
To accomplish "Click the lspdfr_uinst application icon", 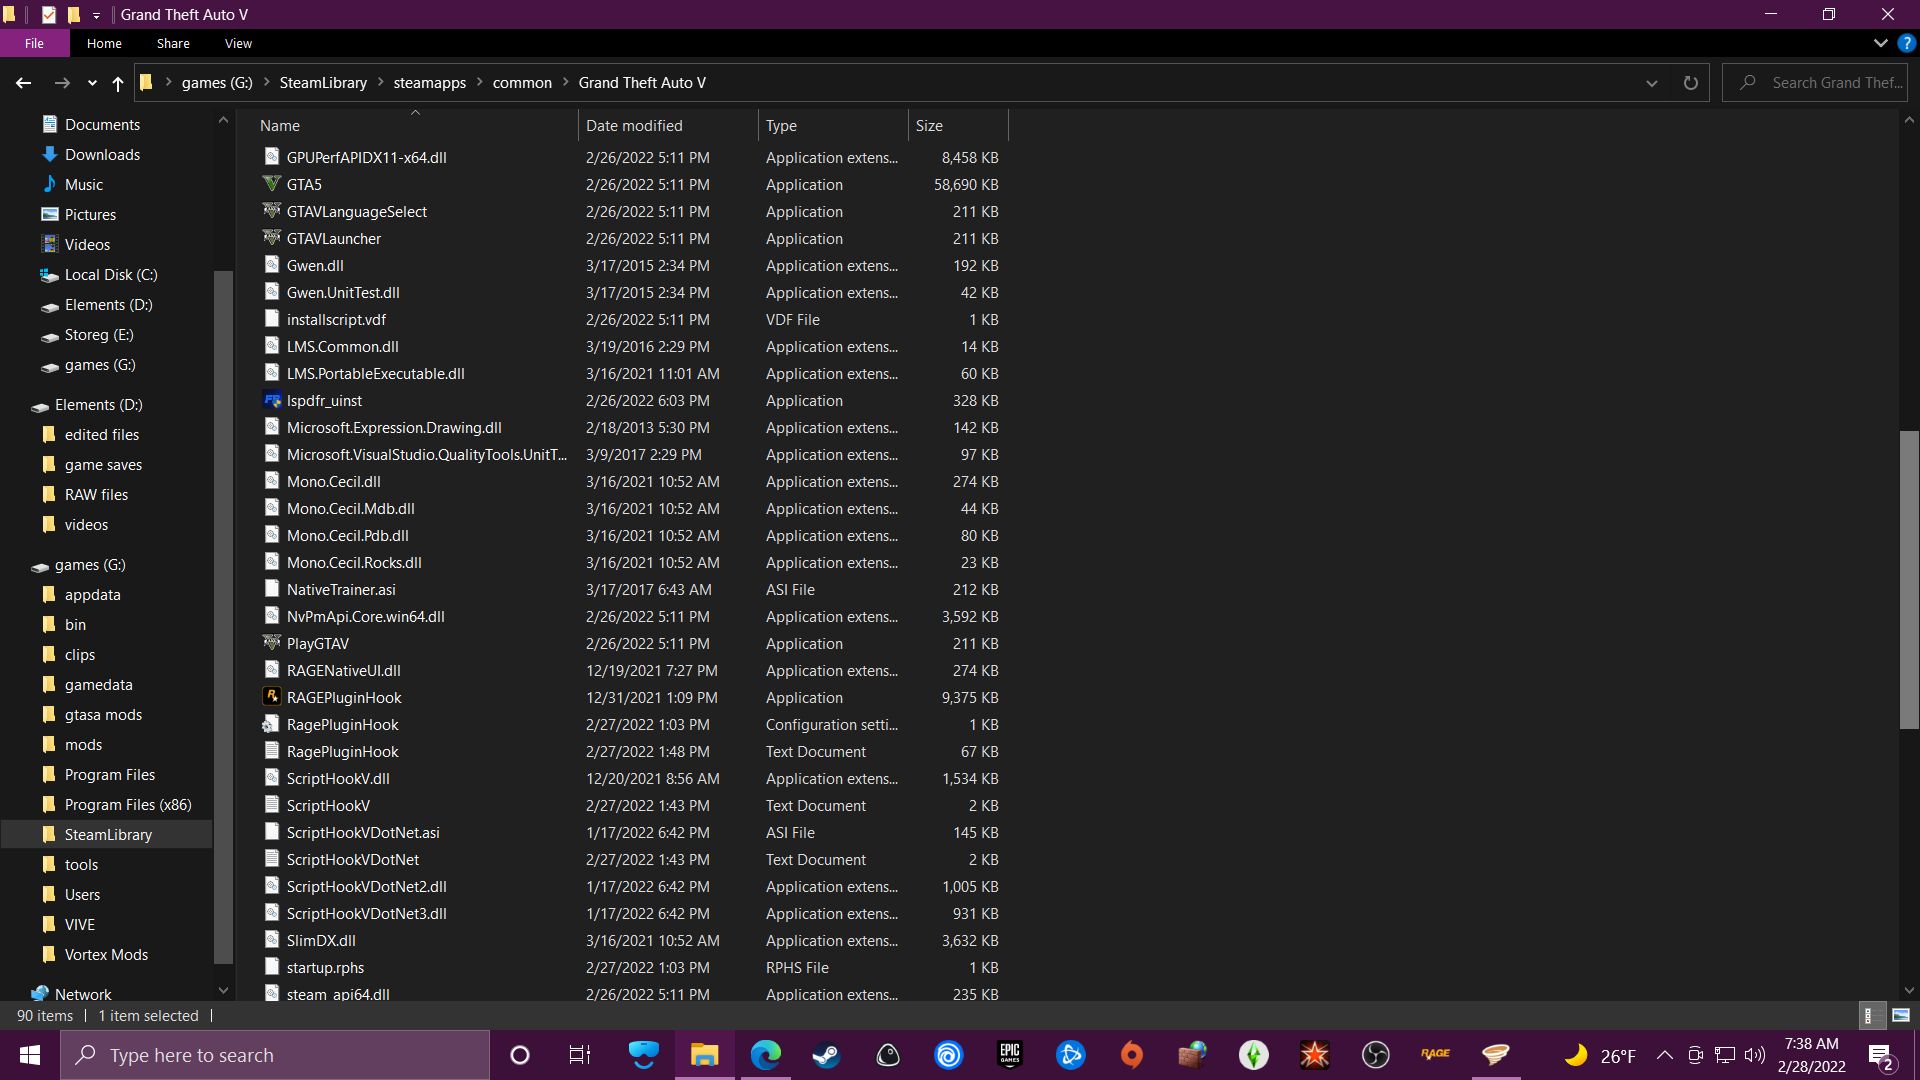I will (271, 400).
